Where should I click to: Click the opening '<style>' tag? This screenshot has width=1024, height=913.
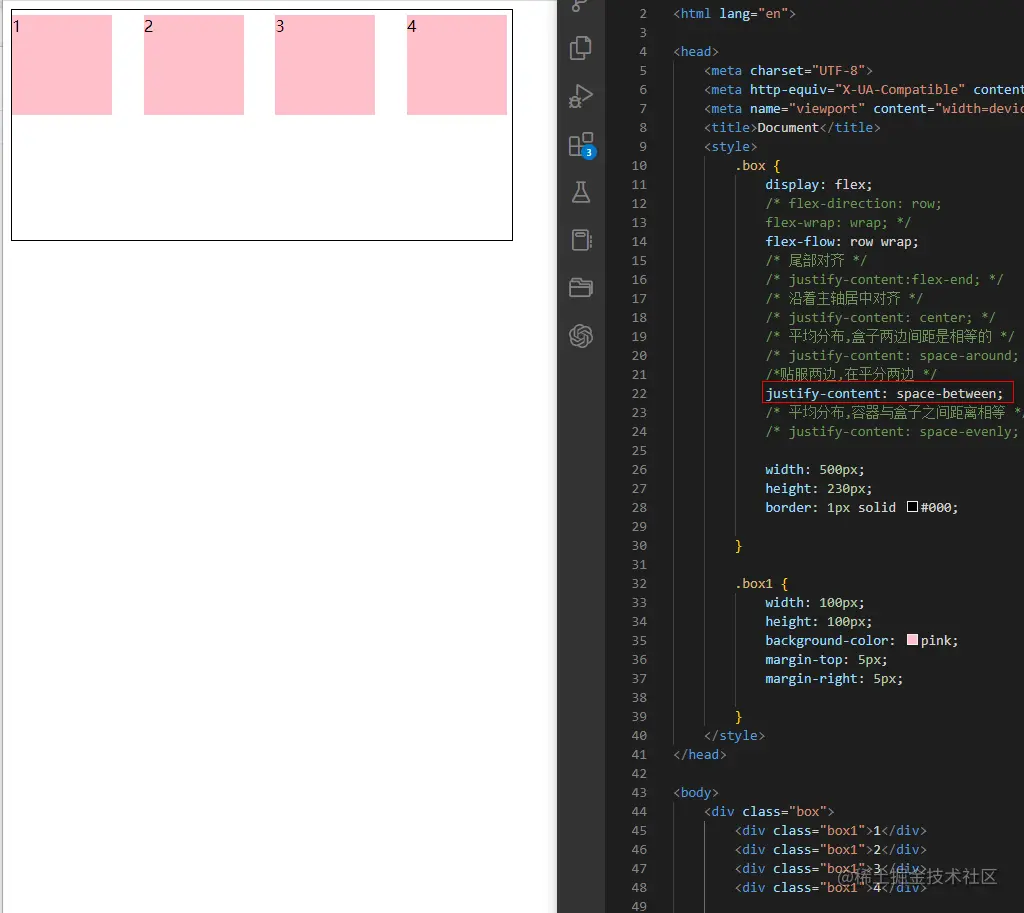click(731, 146)
